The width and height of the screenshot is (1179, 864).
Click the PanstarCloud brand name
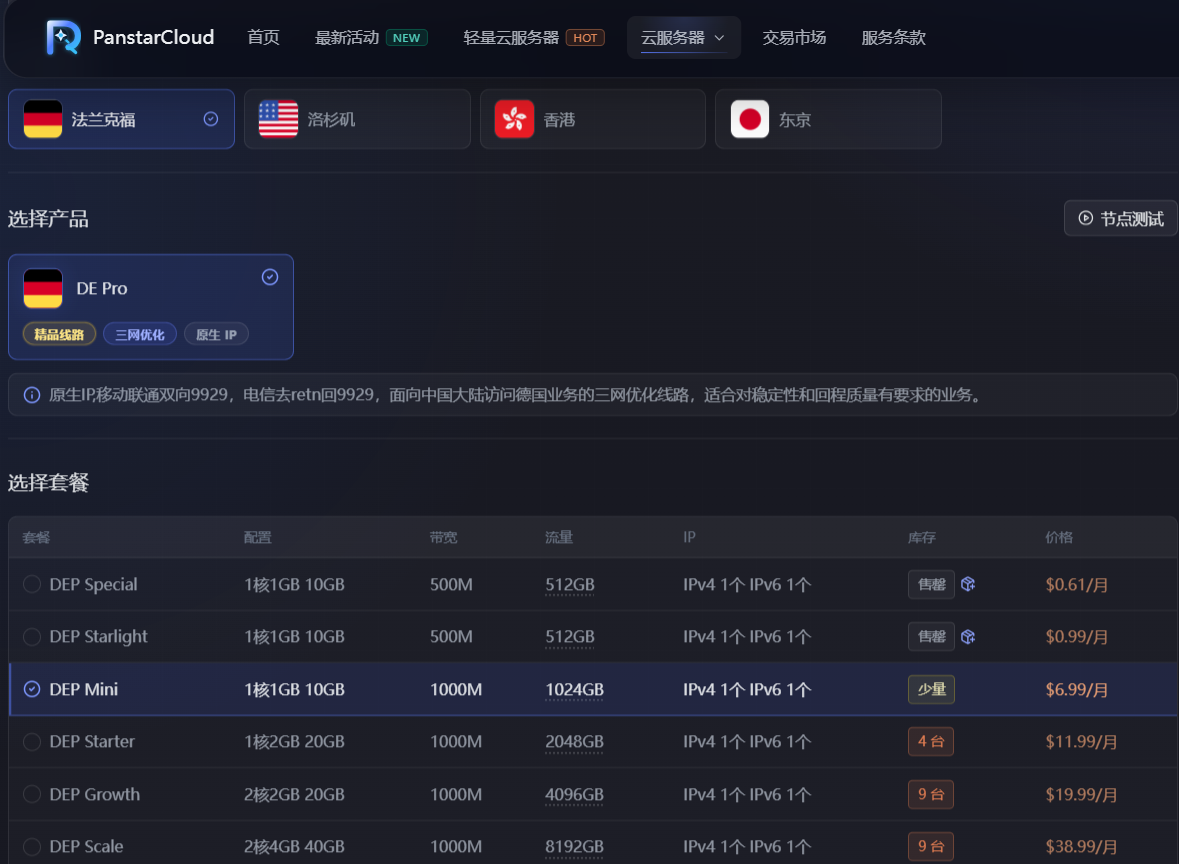tap(153, 38)
